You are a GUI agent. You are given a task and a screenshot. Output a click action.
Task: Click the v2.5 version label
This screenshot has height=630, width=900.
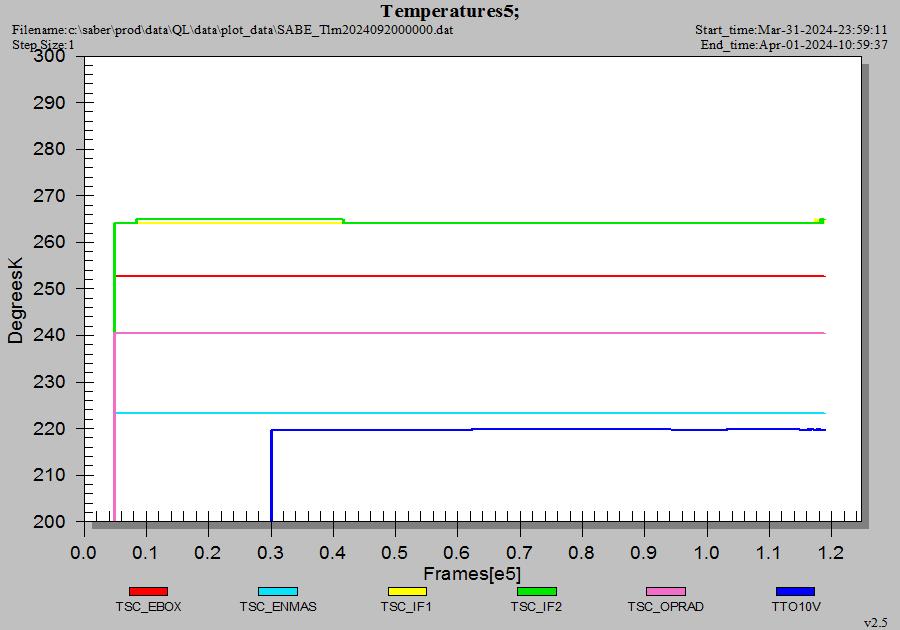pos(875,623)
